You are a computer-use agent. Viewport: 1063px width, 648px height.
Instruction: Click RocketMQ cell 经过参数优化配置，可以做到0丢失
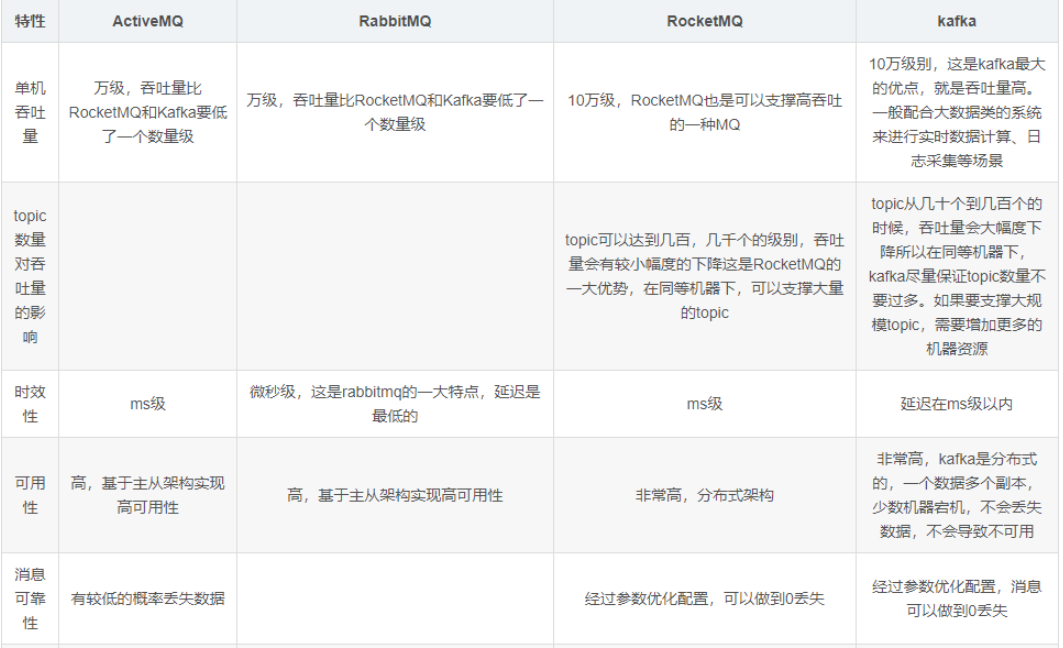click(x=704, y=599)
